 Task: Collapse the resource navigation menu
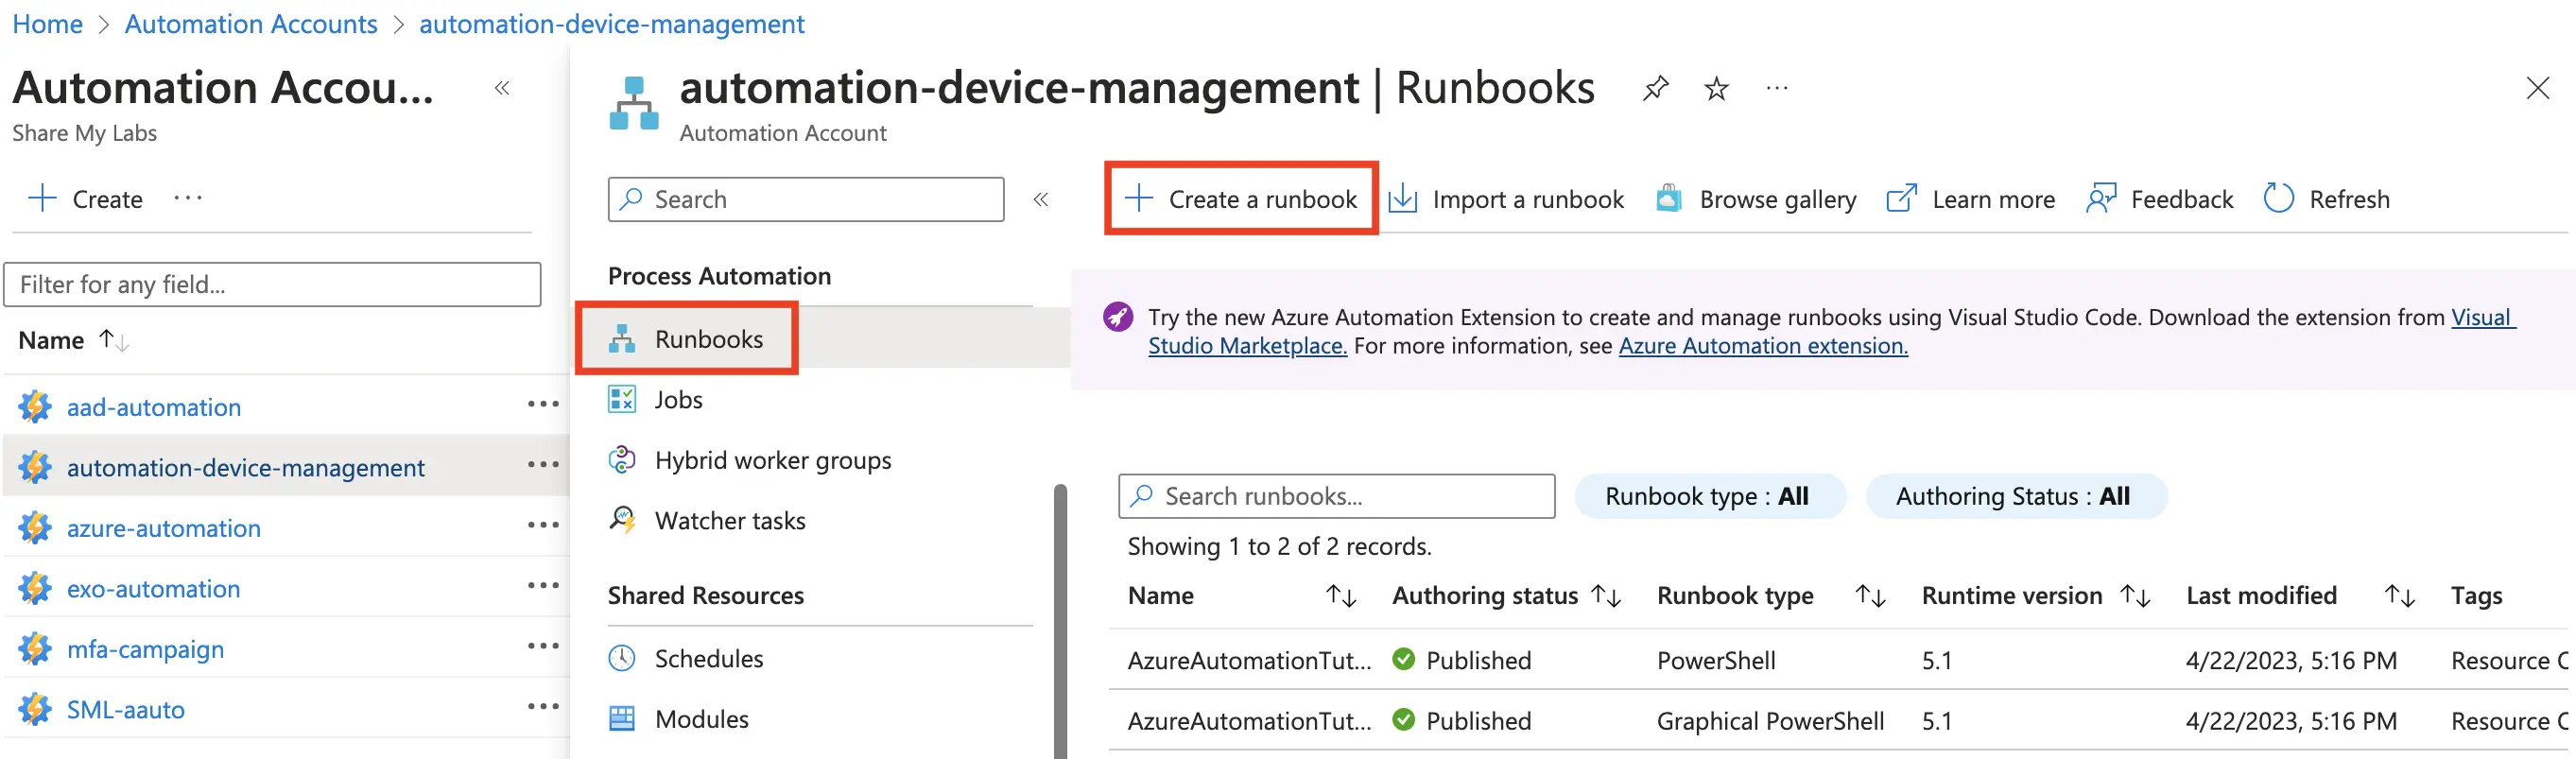(x=1040, y=199)
